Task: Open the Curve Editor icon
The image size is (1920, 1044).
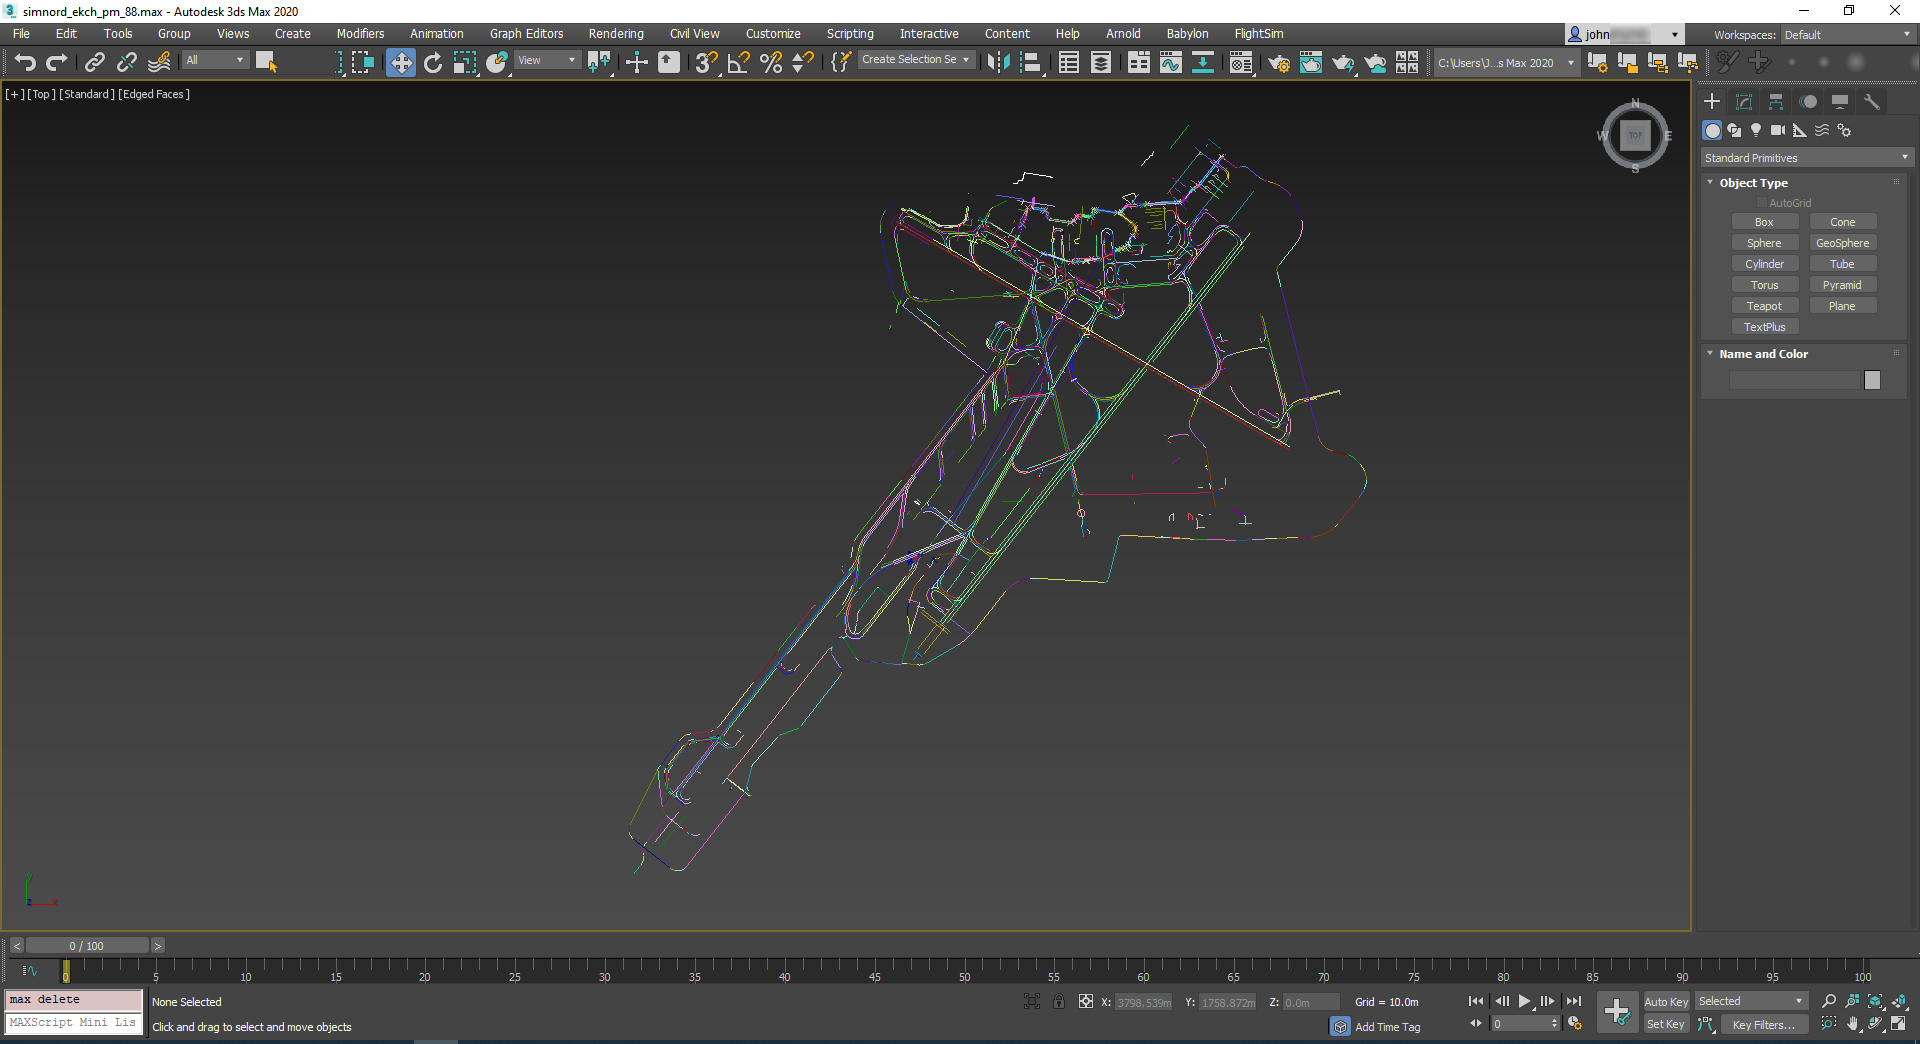Action: tap(1171, 62)
